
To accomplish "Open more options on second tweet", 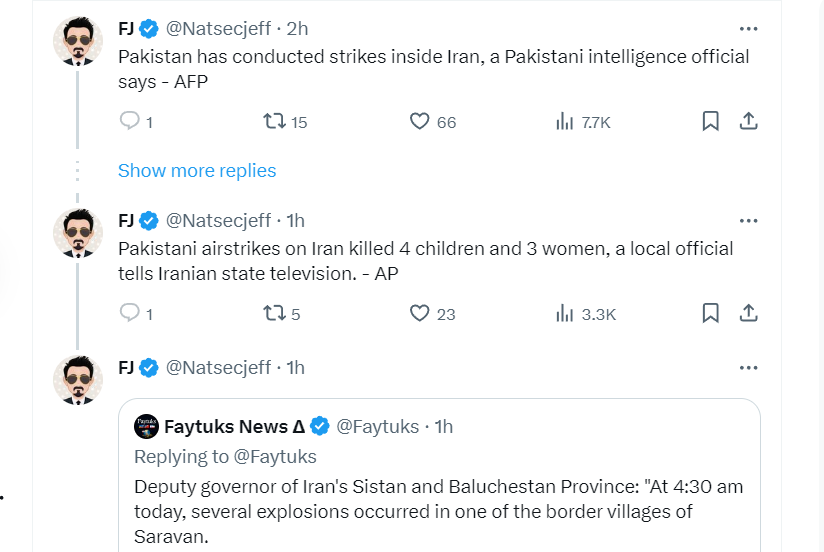I will click(748, 220).
